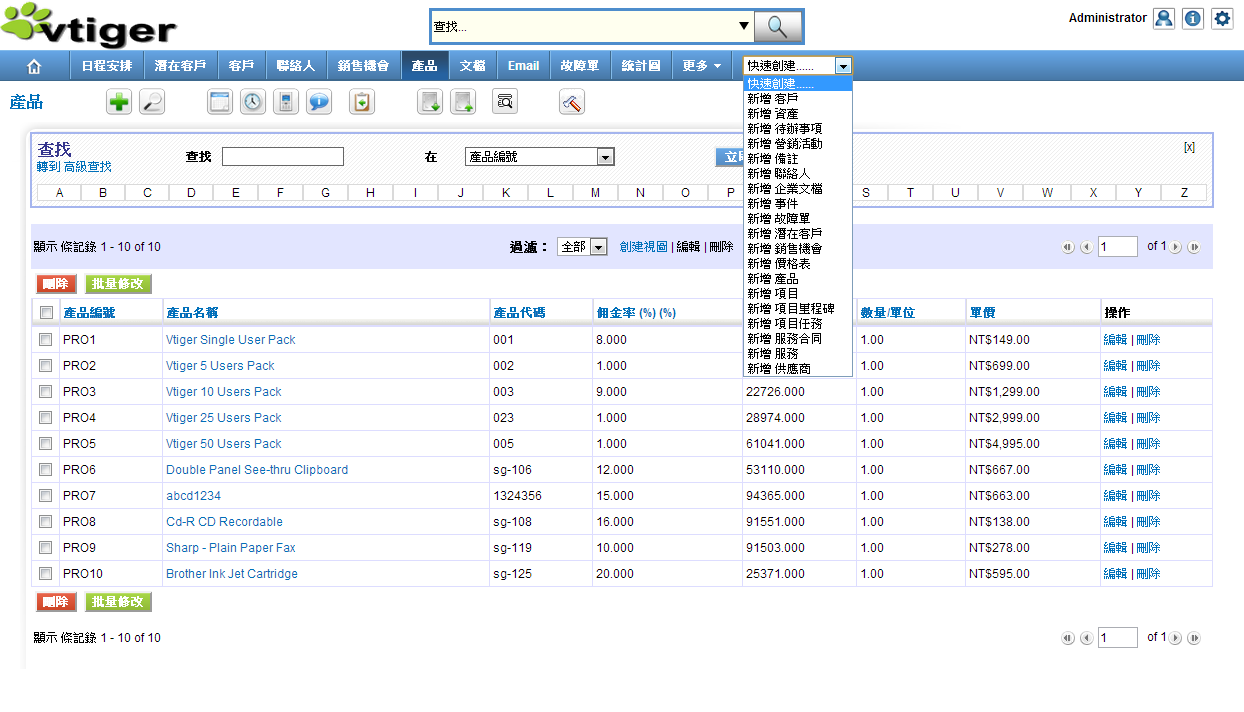Go to previous page below the table

(1086, 638)
